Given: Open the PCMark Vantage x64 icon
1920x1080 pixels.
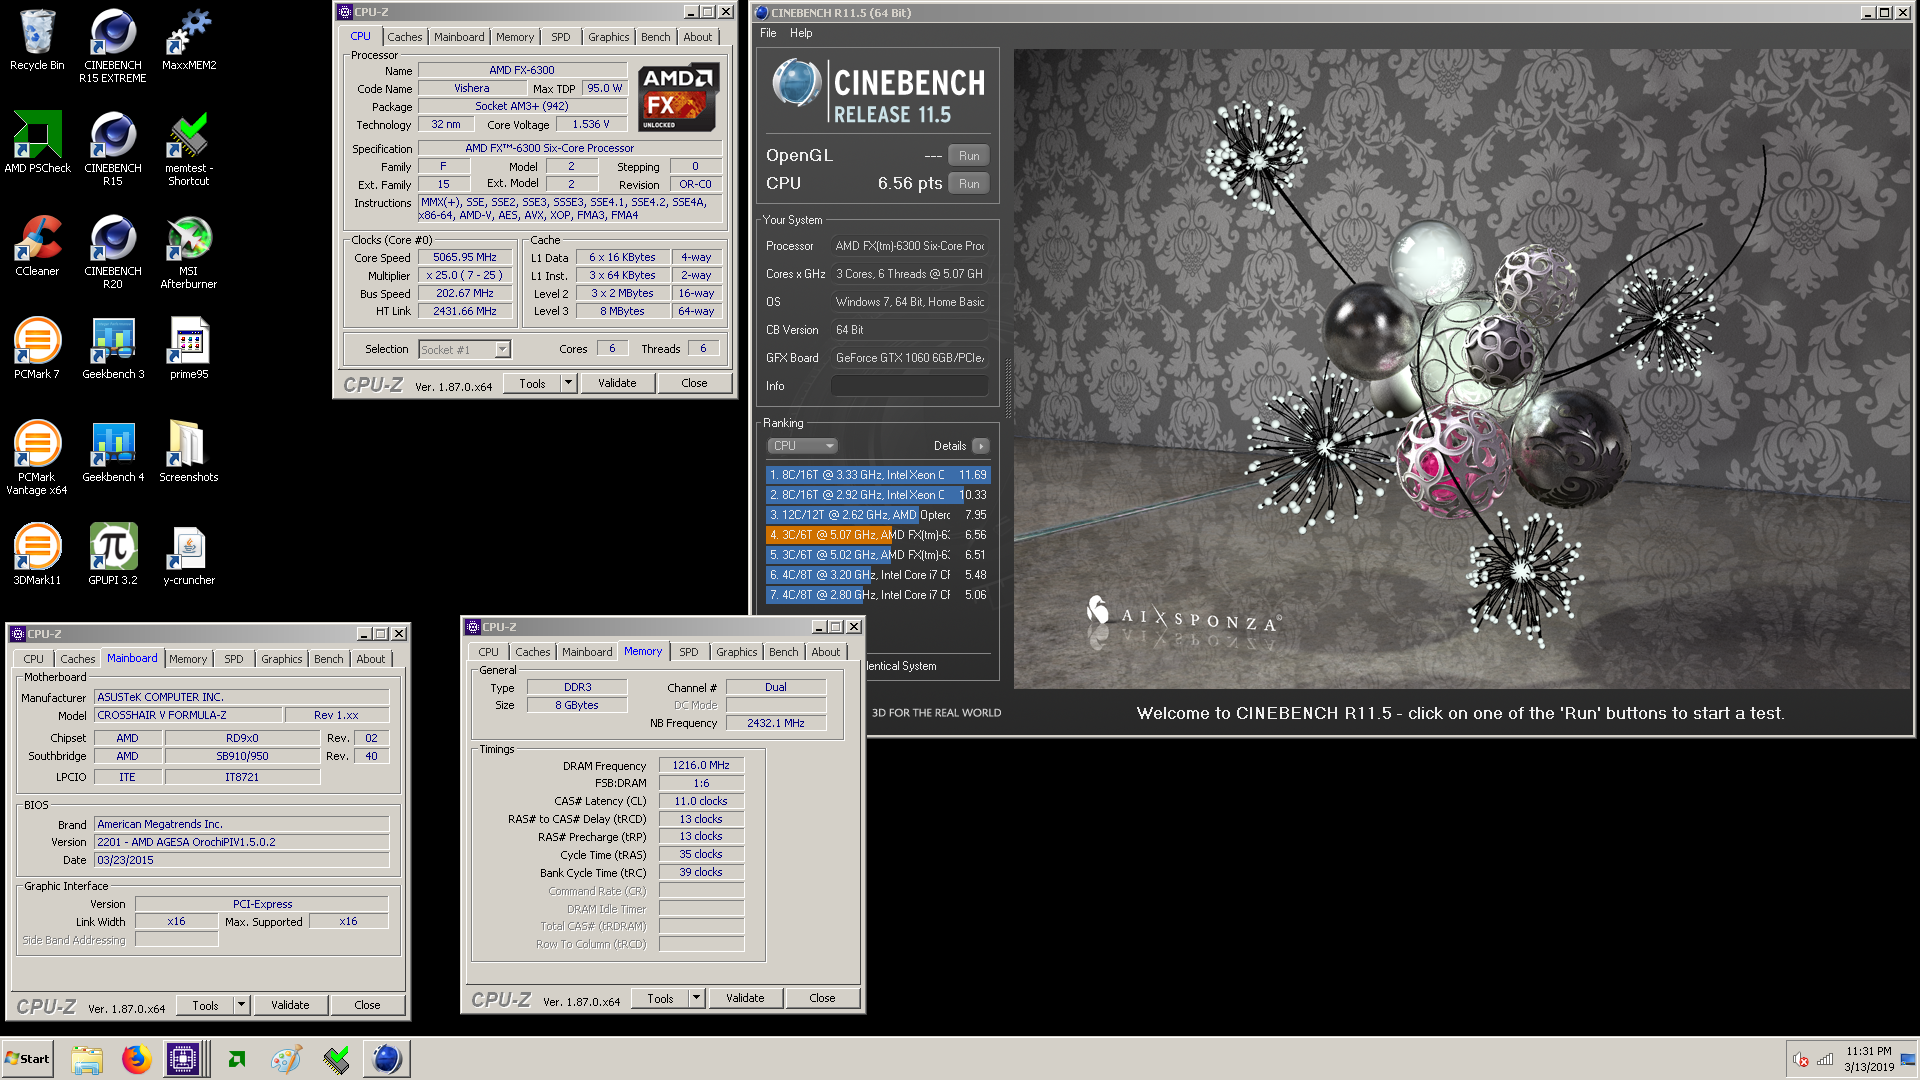Looking at the screenshot, I should (37, 458).
